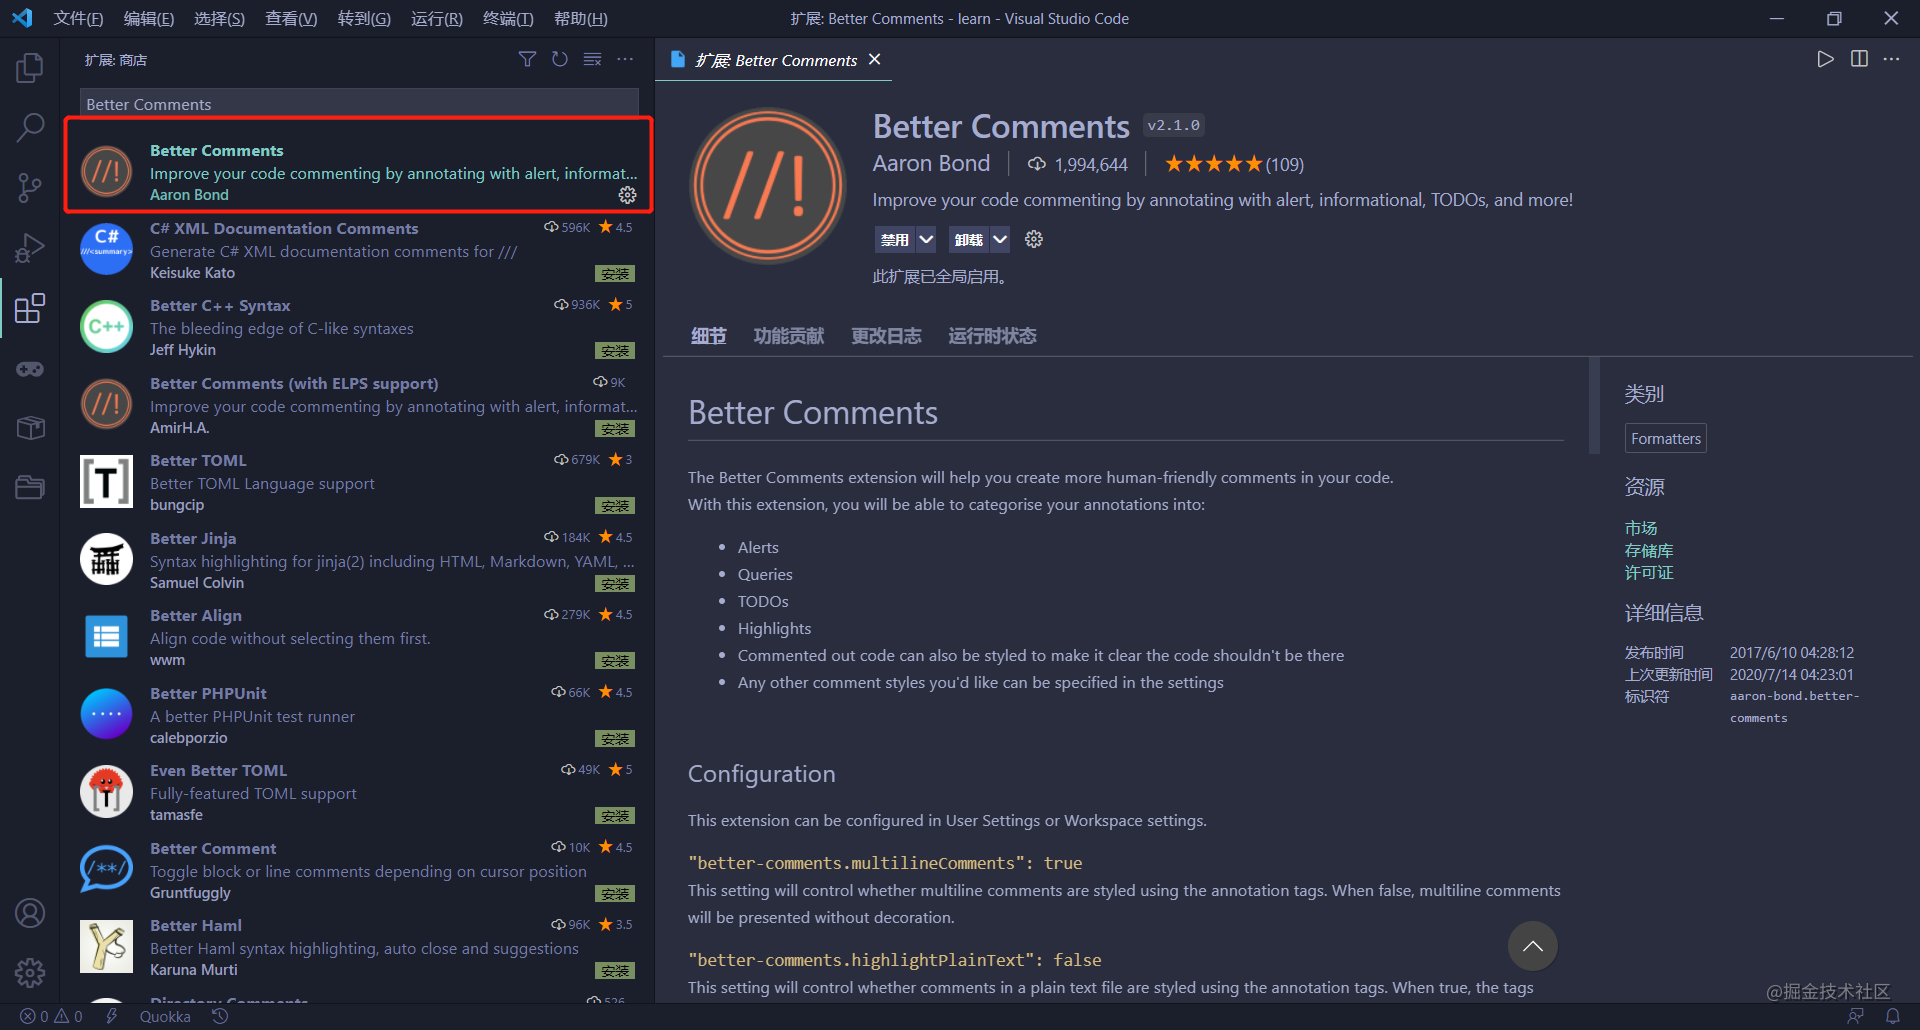Open errors and warnings status item
1920x1030 pixels.
coord(51,1016)
